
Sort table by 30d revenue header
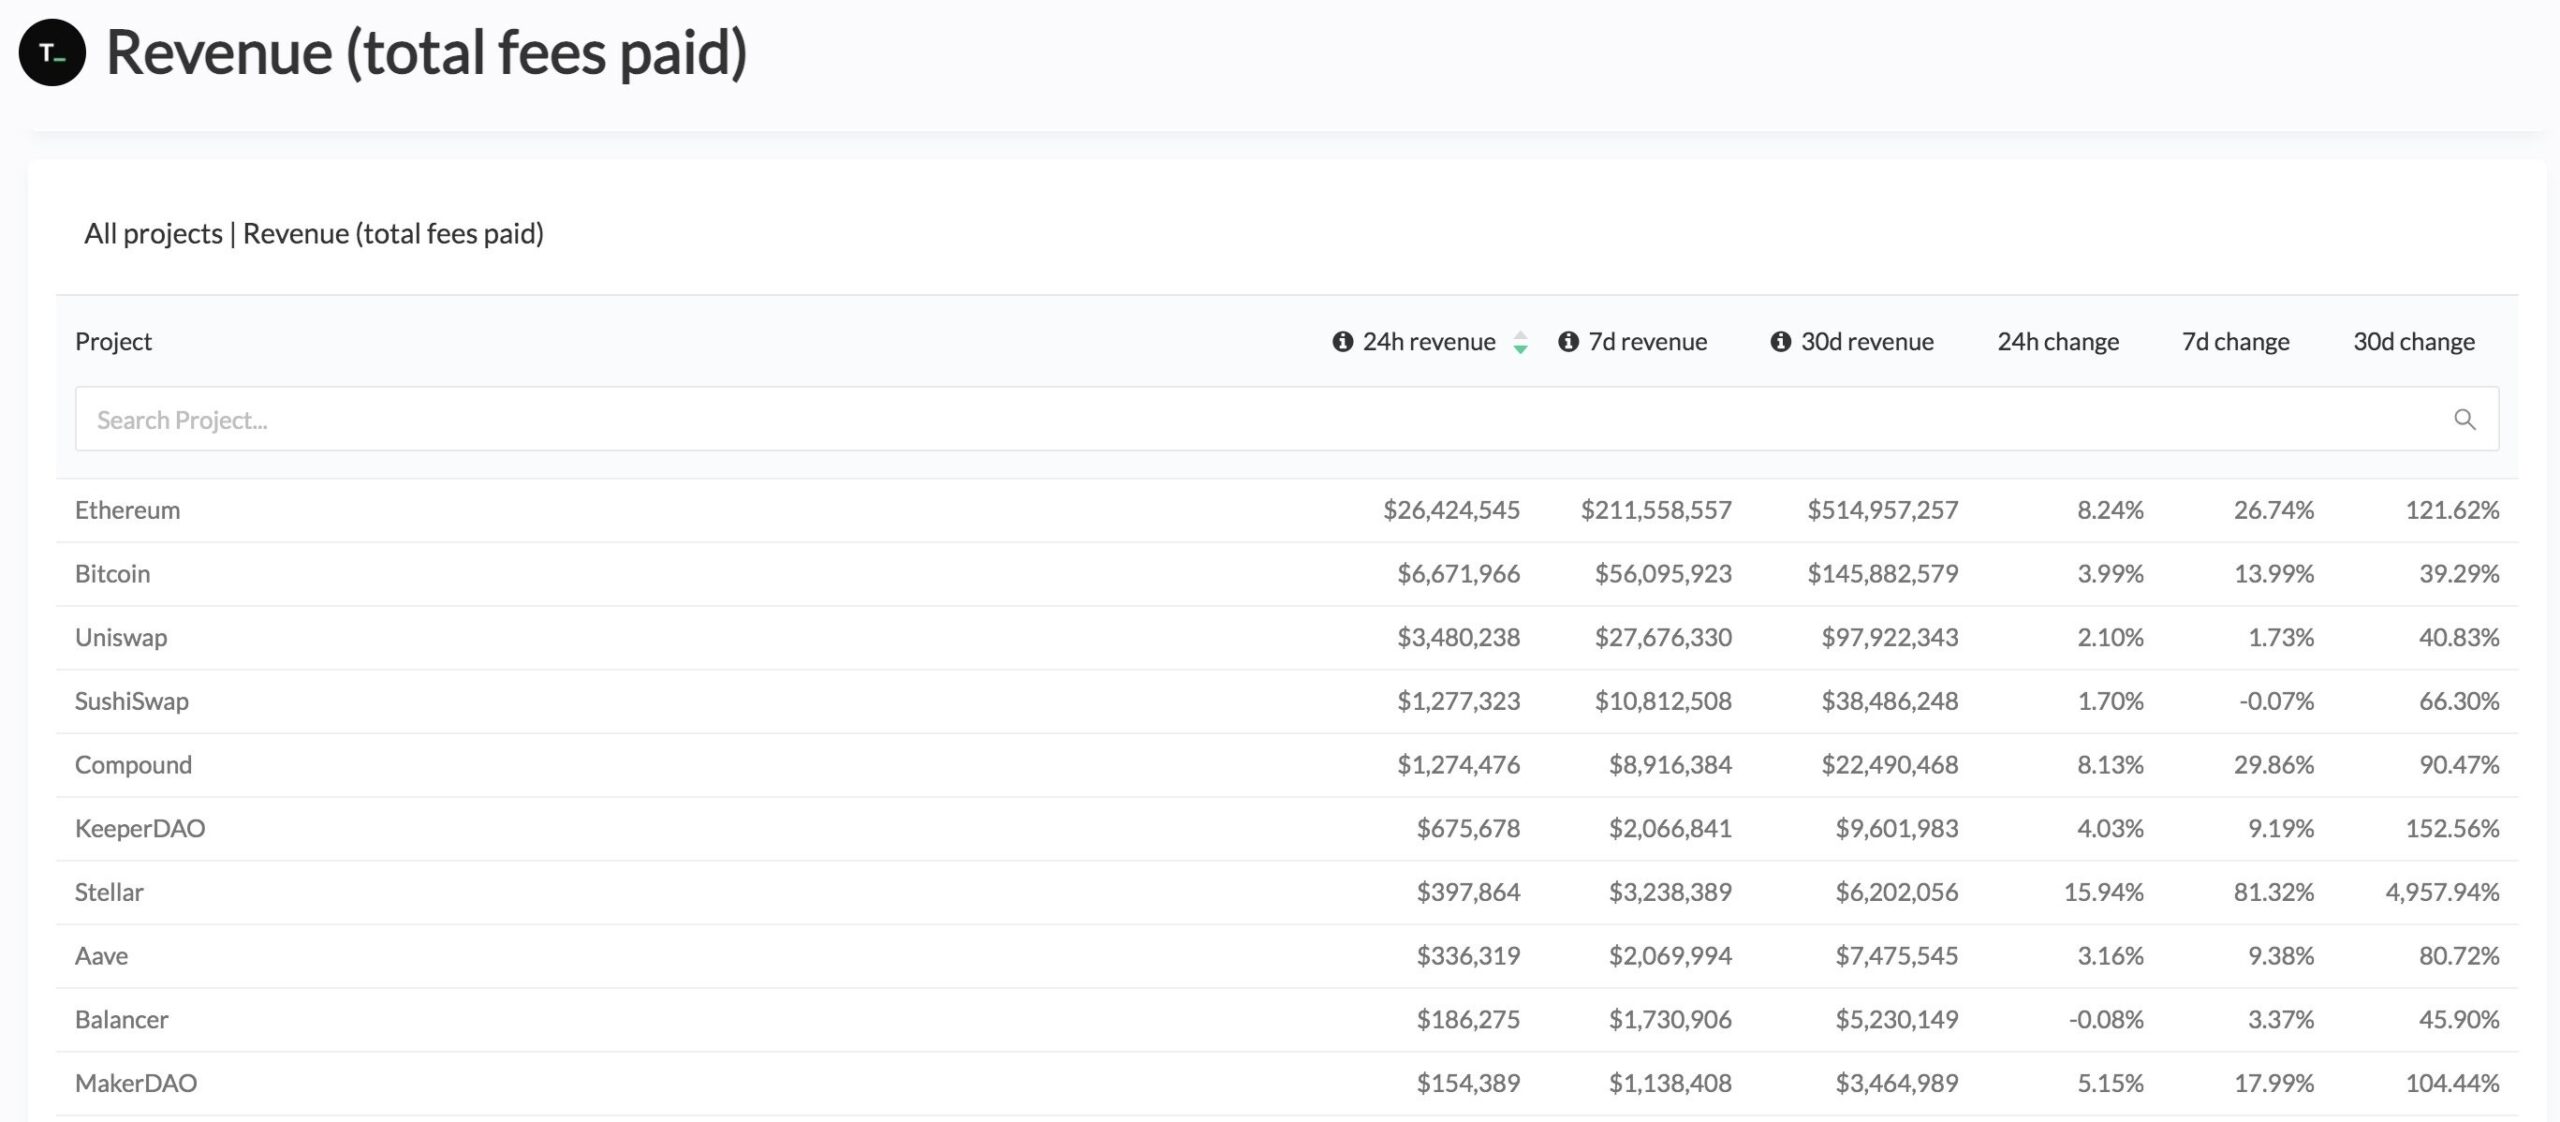(1866, 342)
